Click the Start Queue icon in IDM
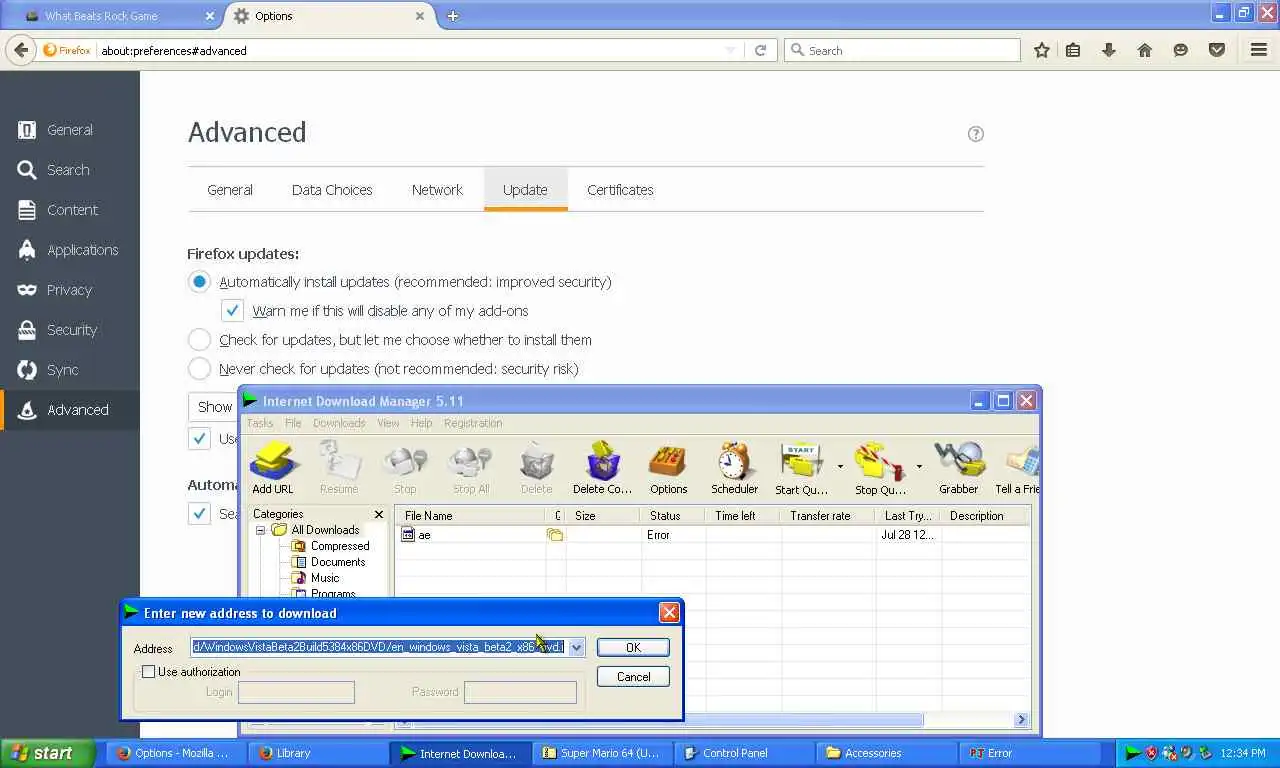The height and width of the screenshot is (768, 1280). (801, 468)
